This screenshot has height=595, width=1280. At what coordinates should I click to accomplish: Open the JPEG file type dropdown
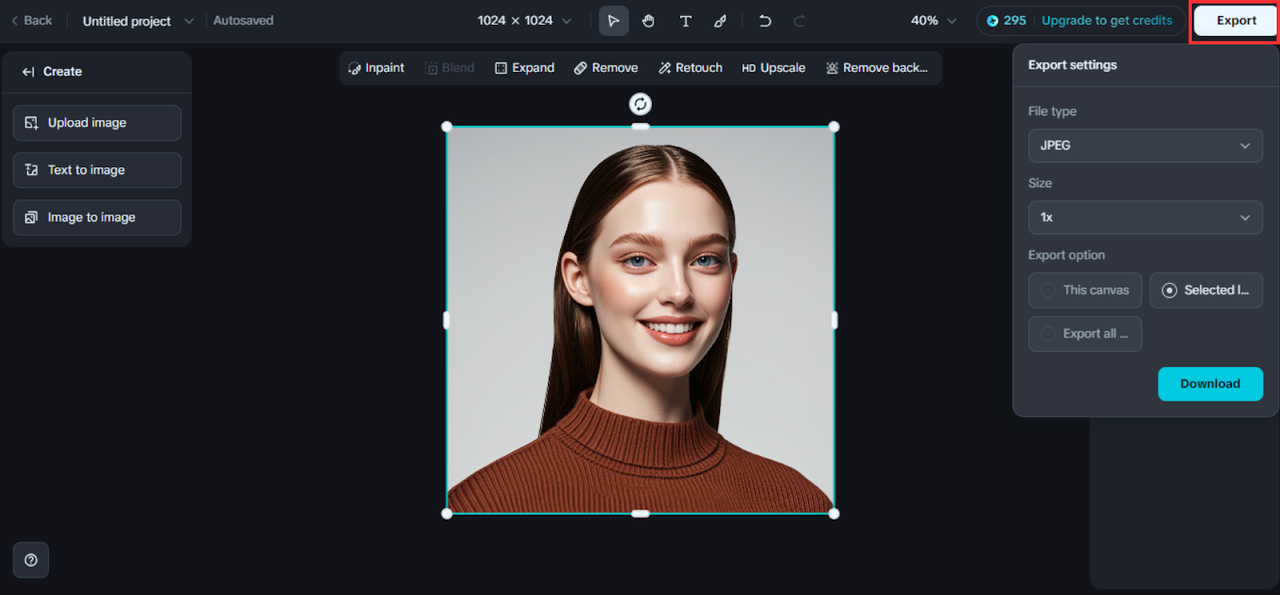(1145, 146)
